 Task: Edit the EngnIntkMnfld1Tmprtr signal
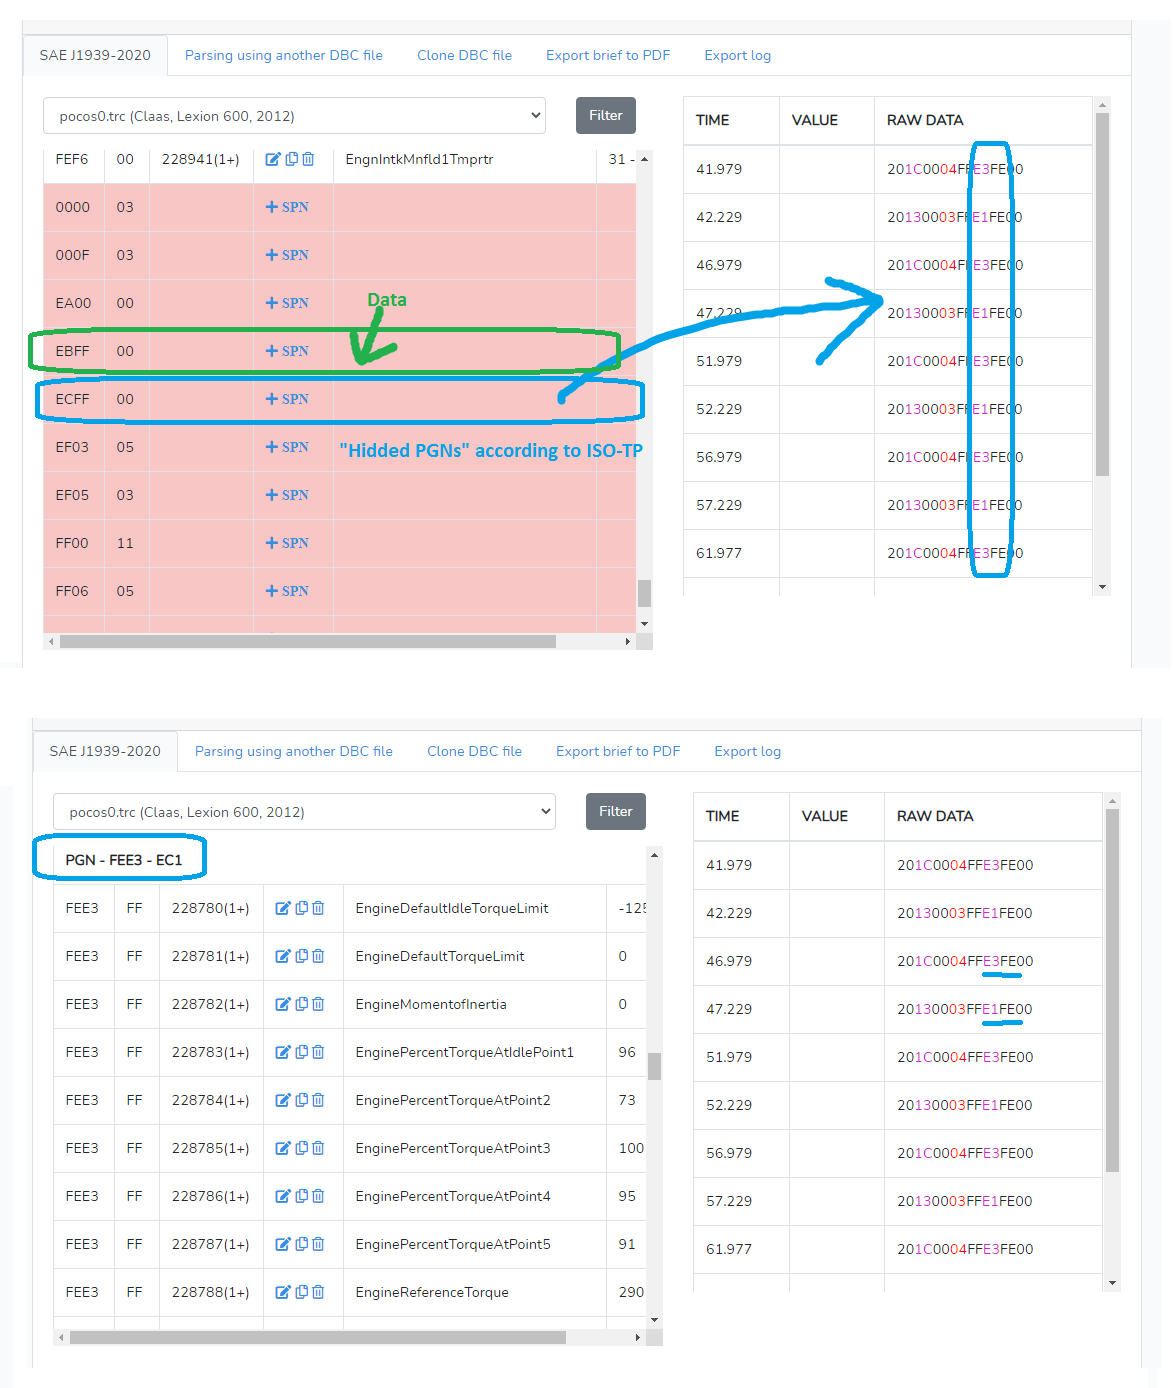(x=273, y=159)
